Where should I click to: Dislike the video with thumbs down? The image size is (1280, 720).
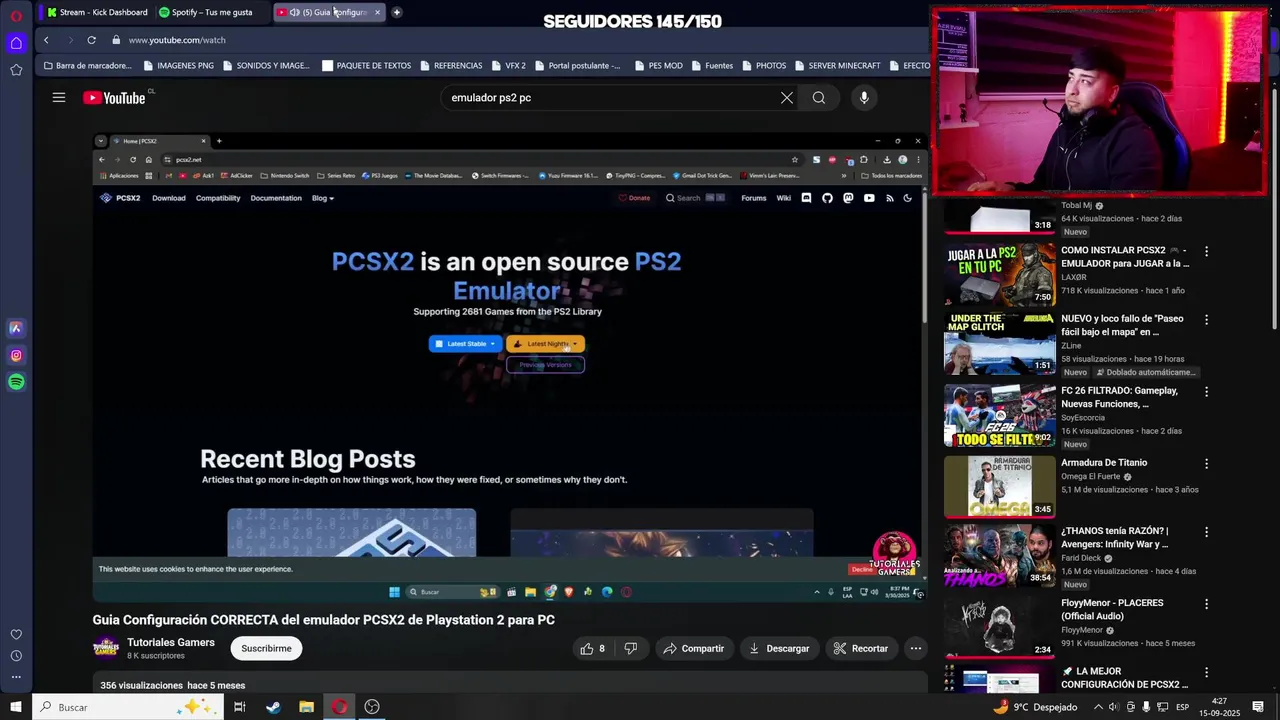630,648
